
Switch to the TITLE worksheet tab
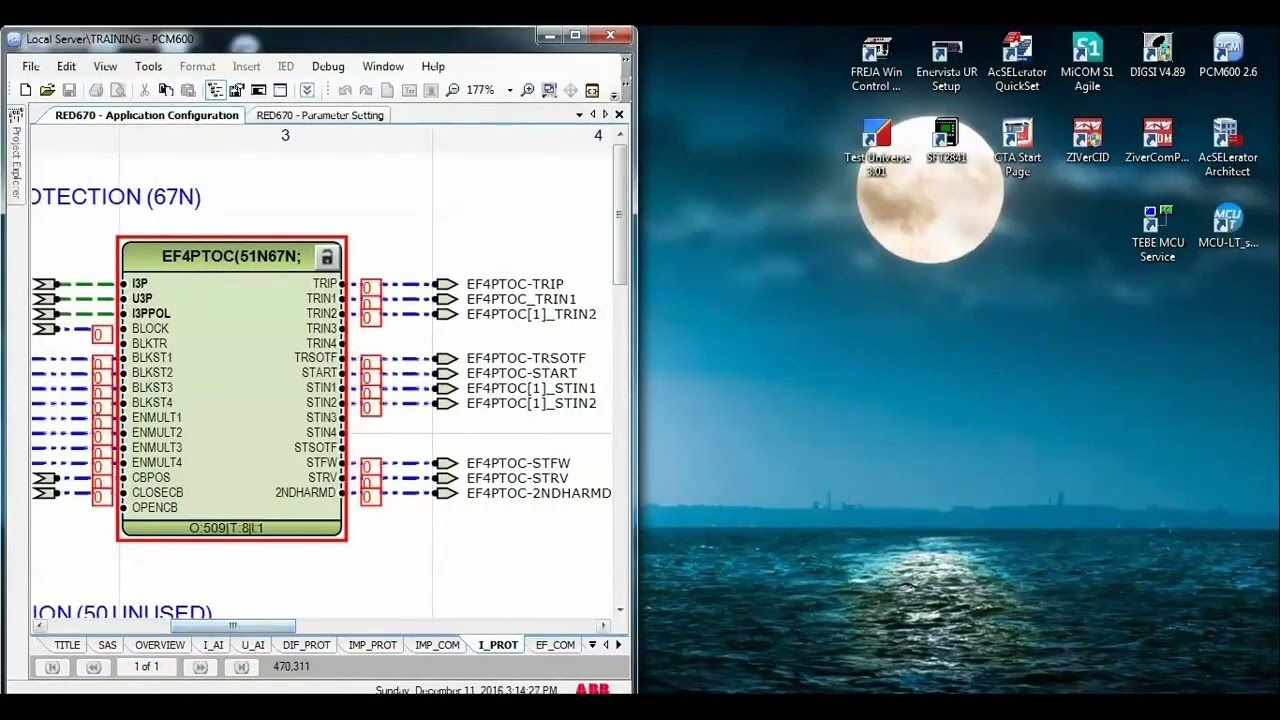click(x=67, y=645)
